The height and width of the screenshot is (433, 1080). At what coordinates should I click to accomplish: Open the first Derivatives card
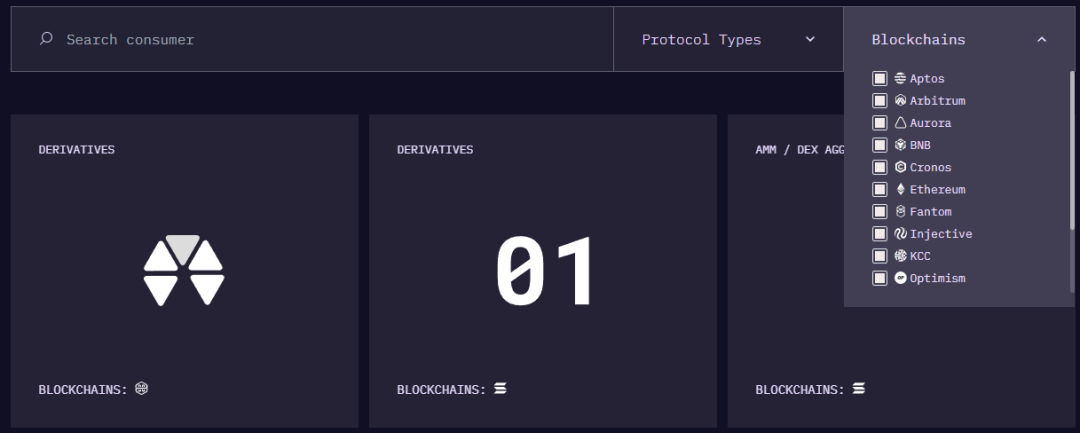coord(184,270)
